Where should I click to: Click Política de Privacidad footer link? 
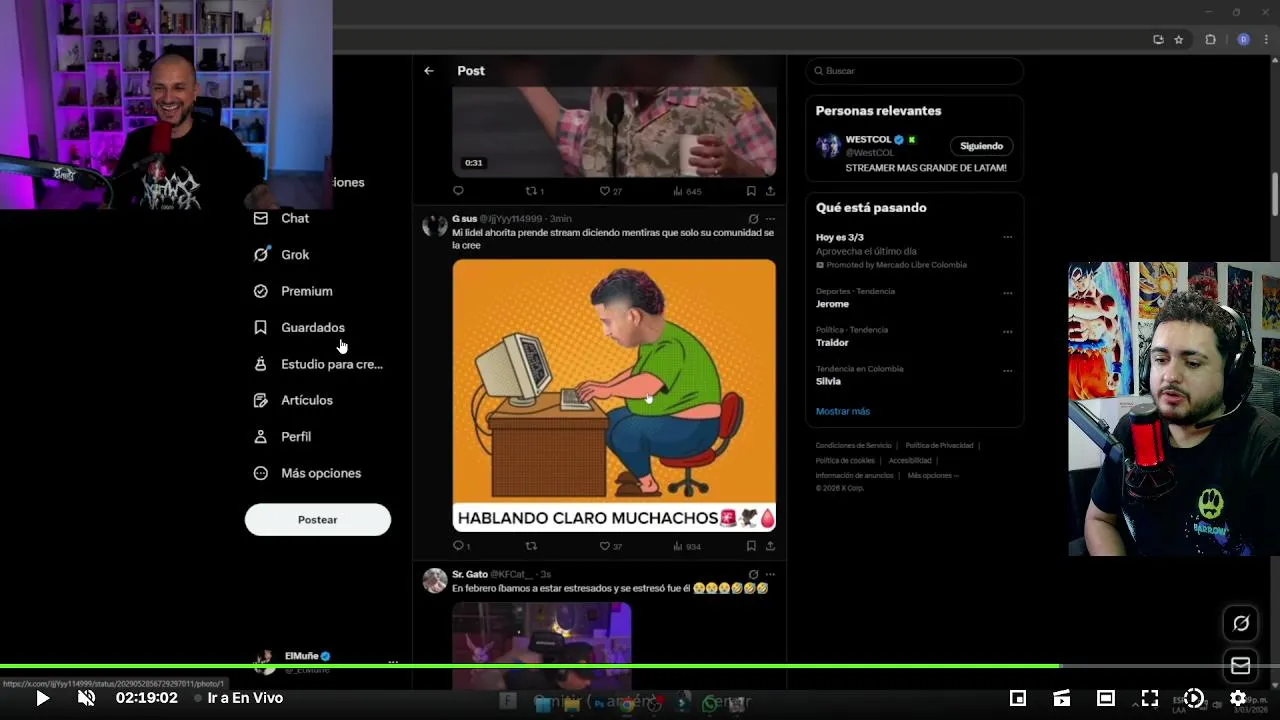click(x=939, y=446)
